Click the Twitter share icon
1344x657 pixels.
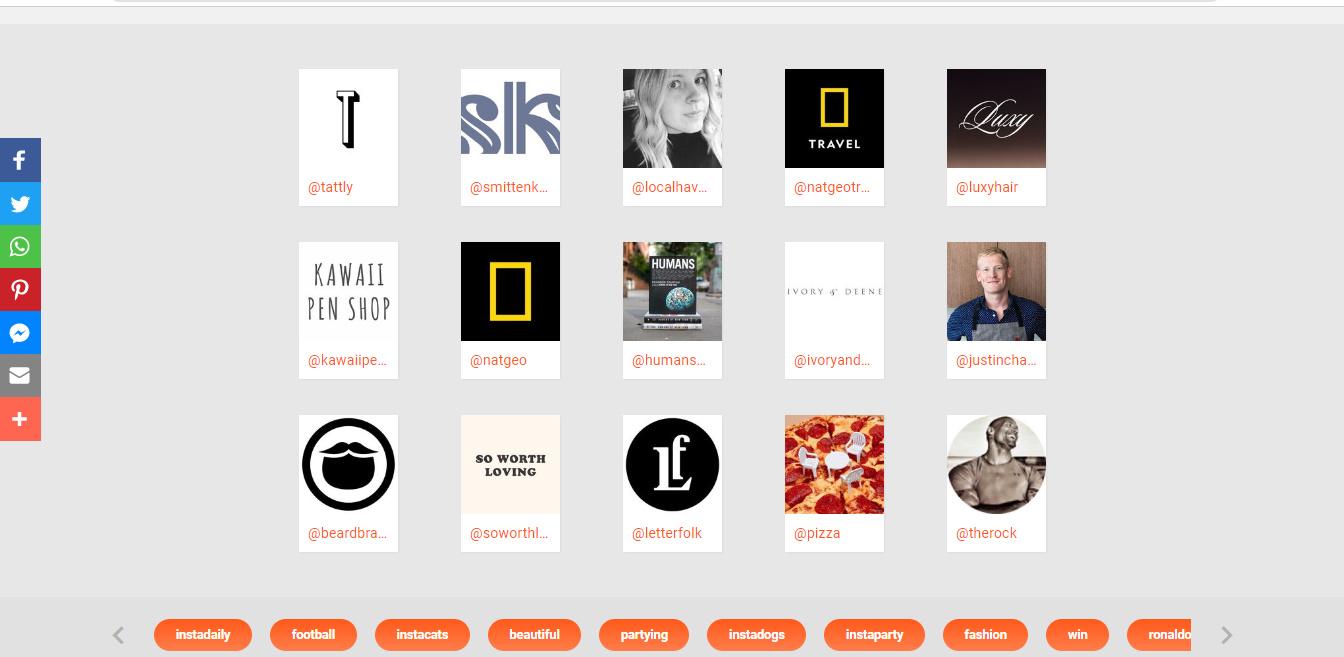click(x=20, y=204)
